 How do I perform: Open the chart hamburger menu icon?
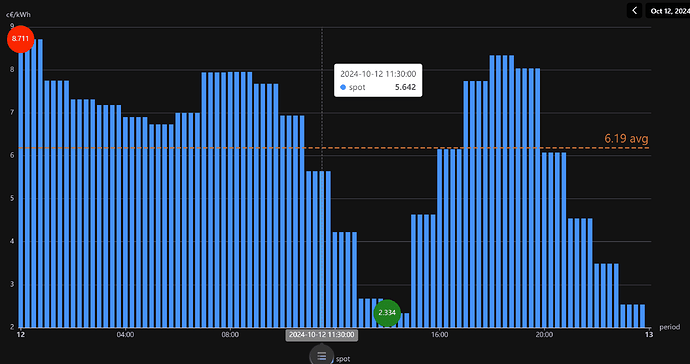(322, 356)
